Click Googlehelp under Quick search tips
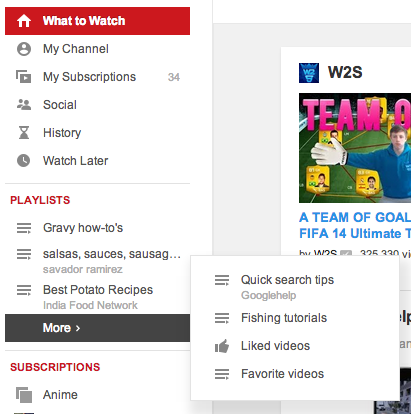Viewport: 411px width, 414px height. pos(269,295)
